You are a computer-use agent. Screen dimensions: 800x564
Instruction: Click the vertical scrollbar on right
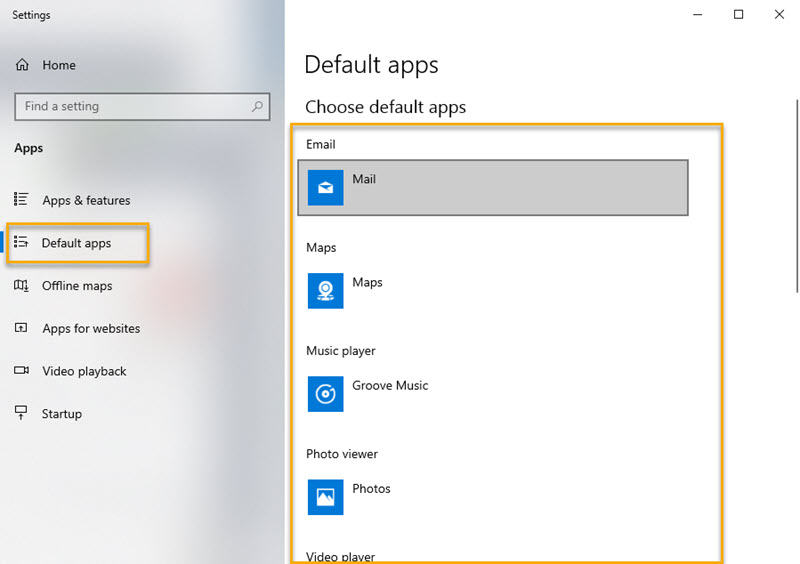point(796,196)
